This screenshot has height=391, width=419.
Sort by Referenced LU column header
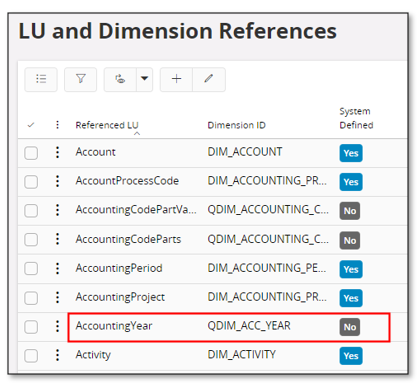pyautogui.click(x=107, y=125)
